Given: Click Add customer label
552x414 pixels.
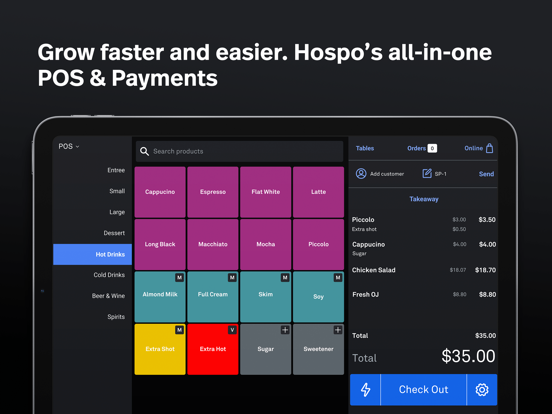Looking at the screenshot, I should pyautogui.click(x=387, y=174).
